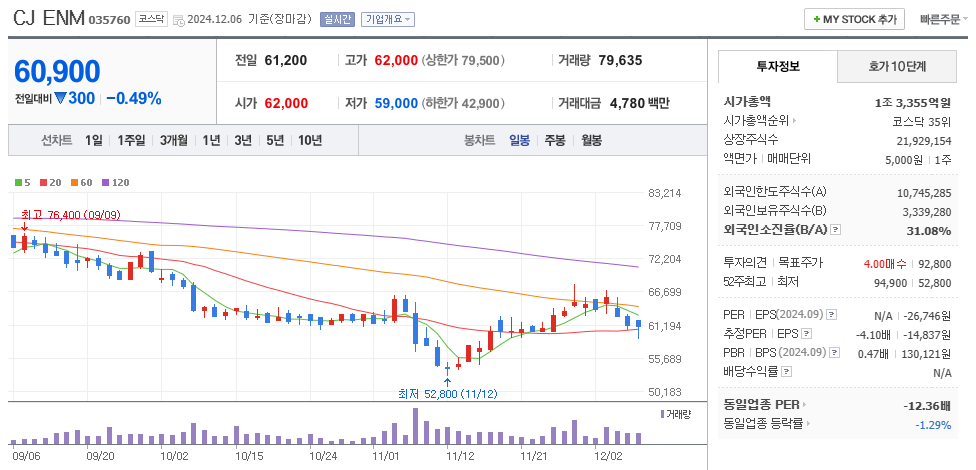The height and width of the screenshot is (470, 976).
Task: Click the orange 60-day moving average legend
Action: 82,182
